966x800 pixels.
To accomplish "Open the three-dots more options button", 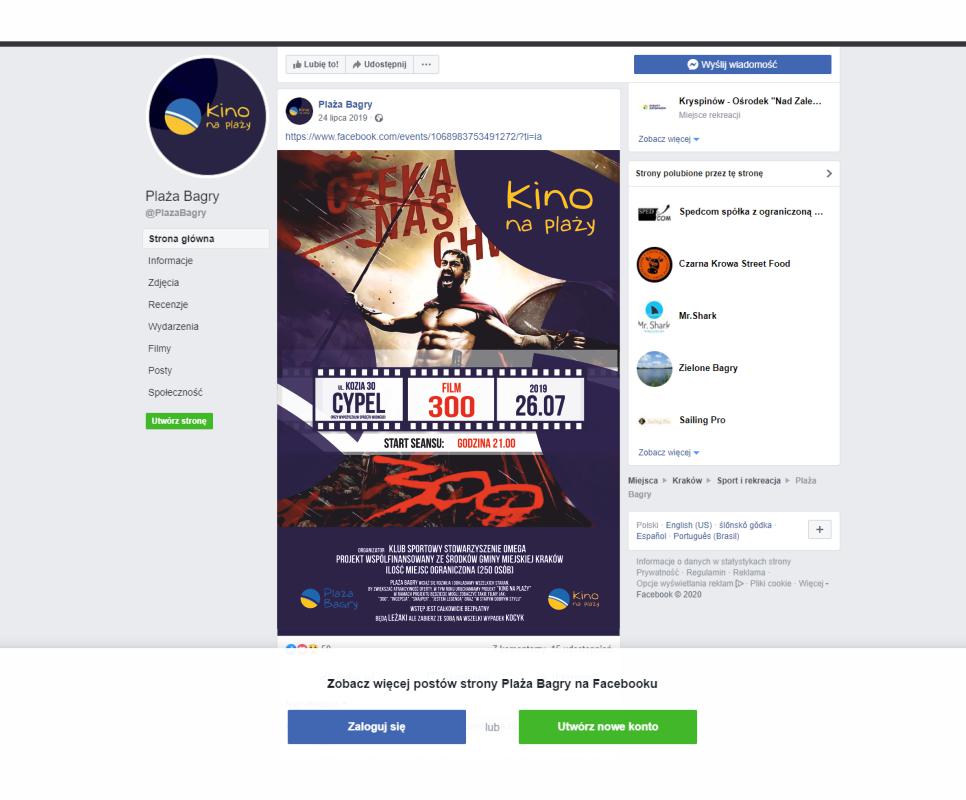I will [x=426, y=64].
